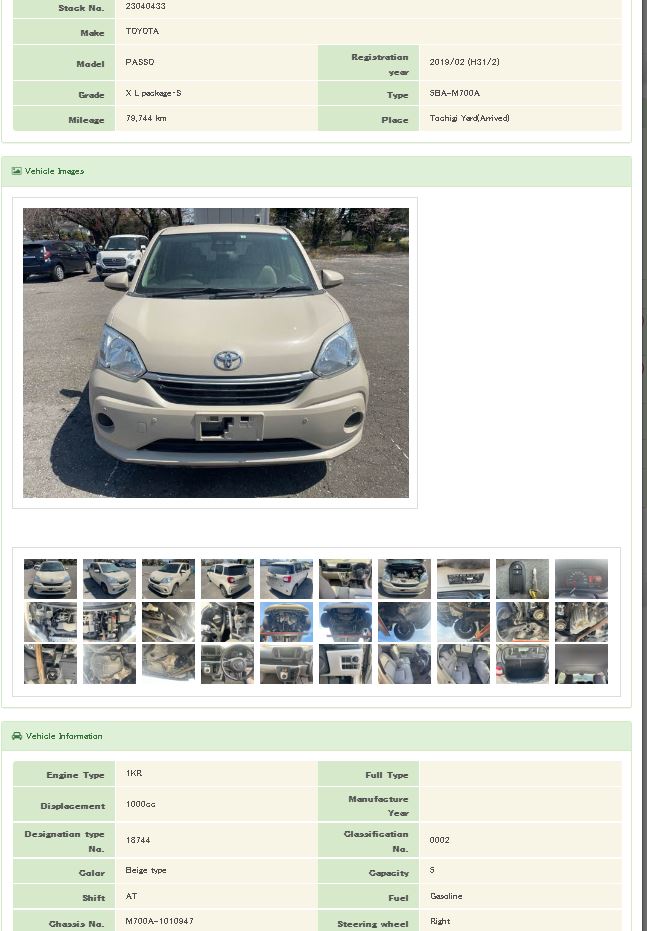Show the key fob and key thumbnail
The height and width of the screenshot is (931, 647).
(522, 578)
